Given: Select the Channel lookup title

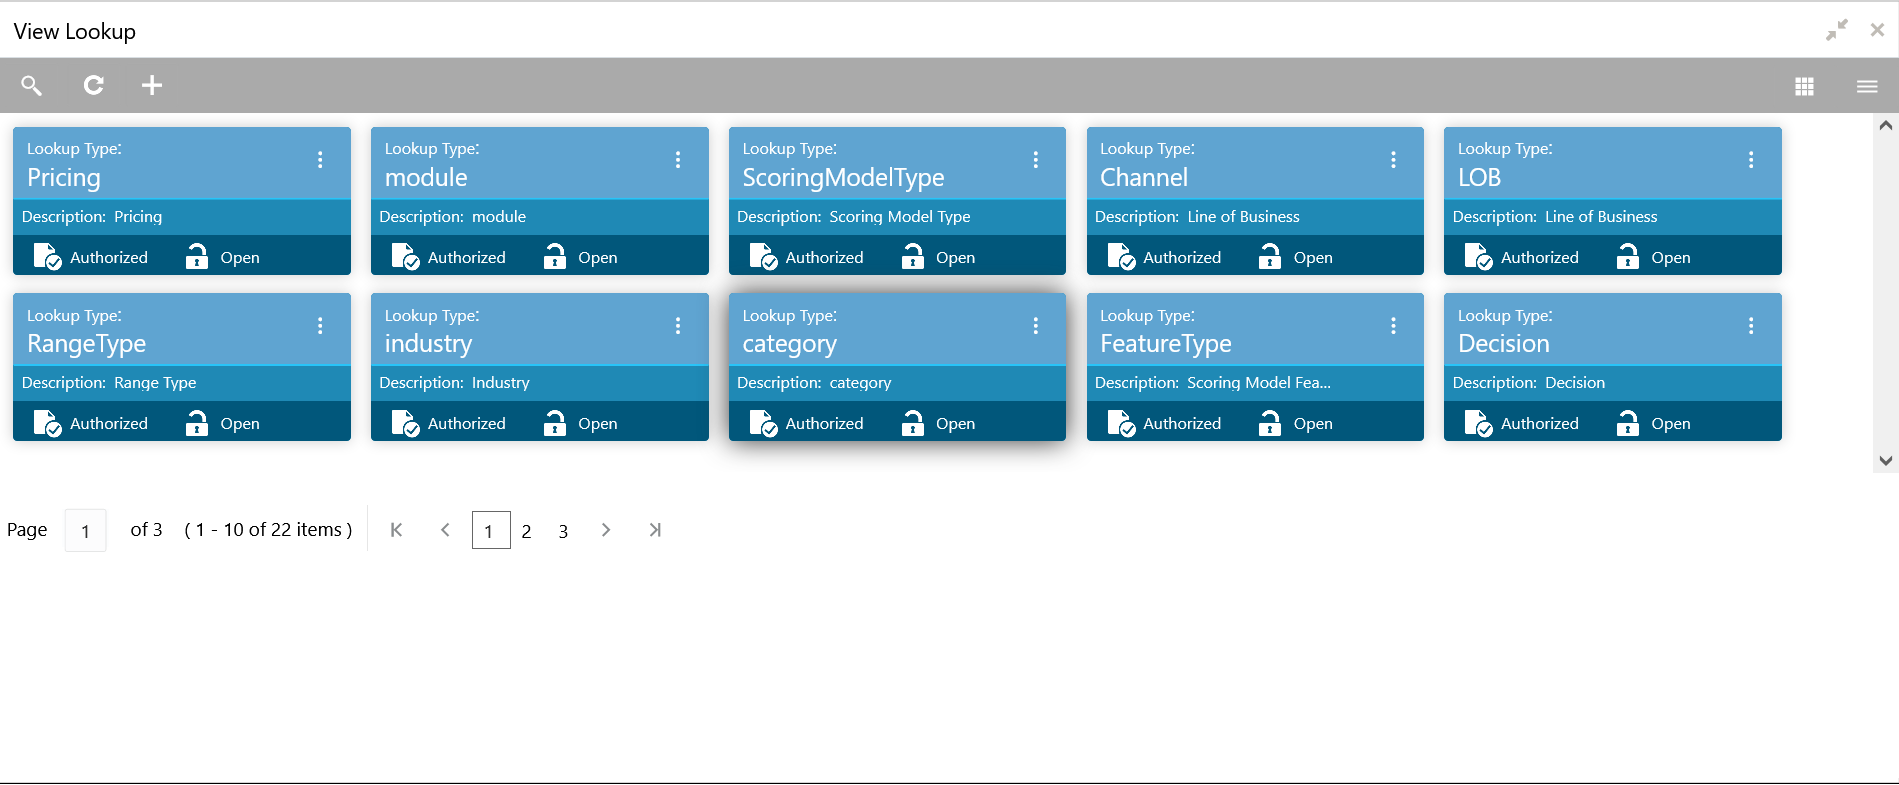Looking at the screenshot, I should pyautogui.click(x=1144, y=178).
